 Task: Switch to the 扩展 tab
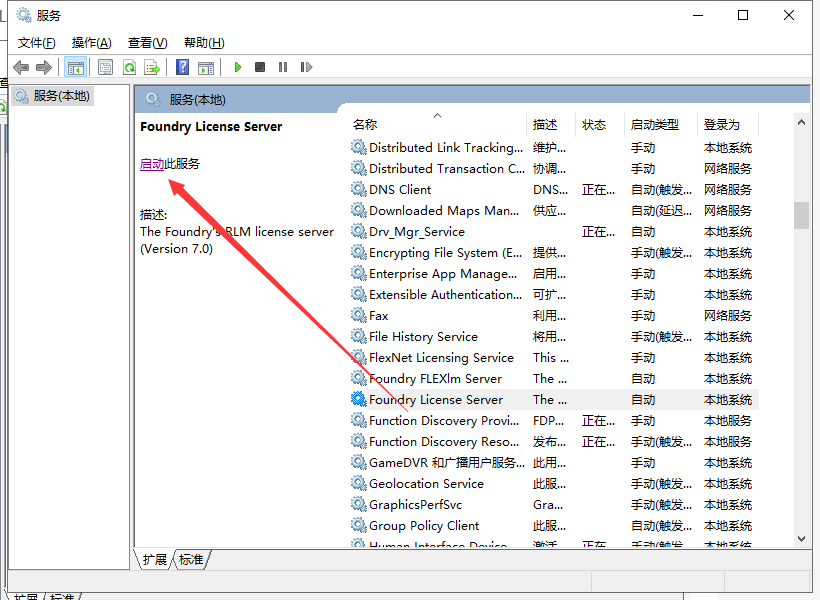point(154,560)
